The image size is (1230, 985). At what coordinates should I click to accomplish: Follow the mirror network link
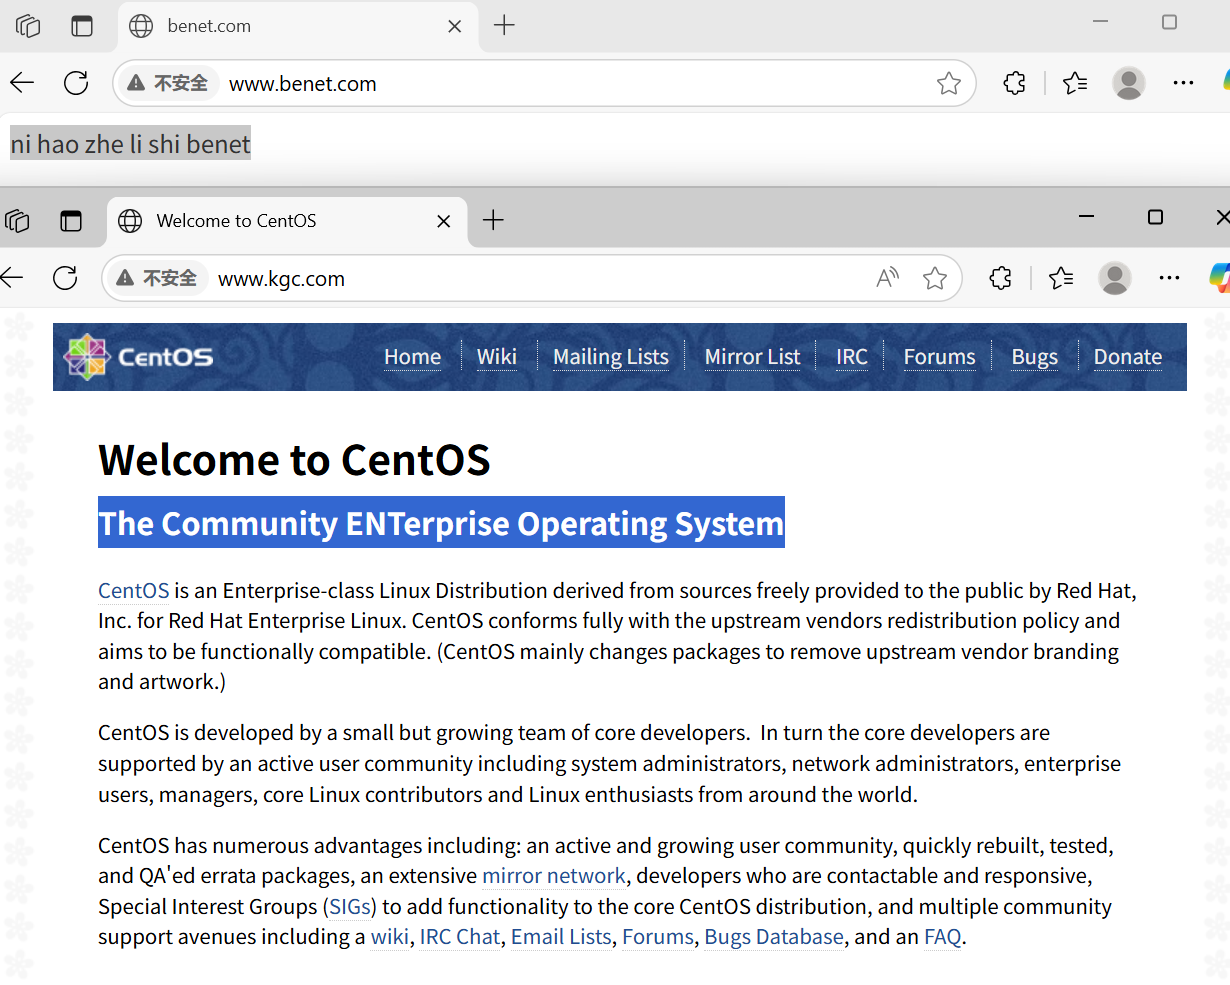click(x=554, y=876)
